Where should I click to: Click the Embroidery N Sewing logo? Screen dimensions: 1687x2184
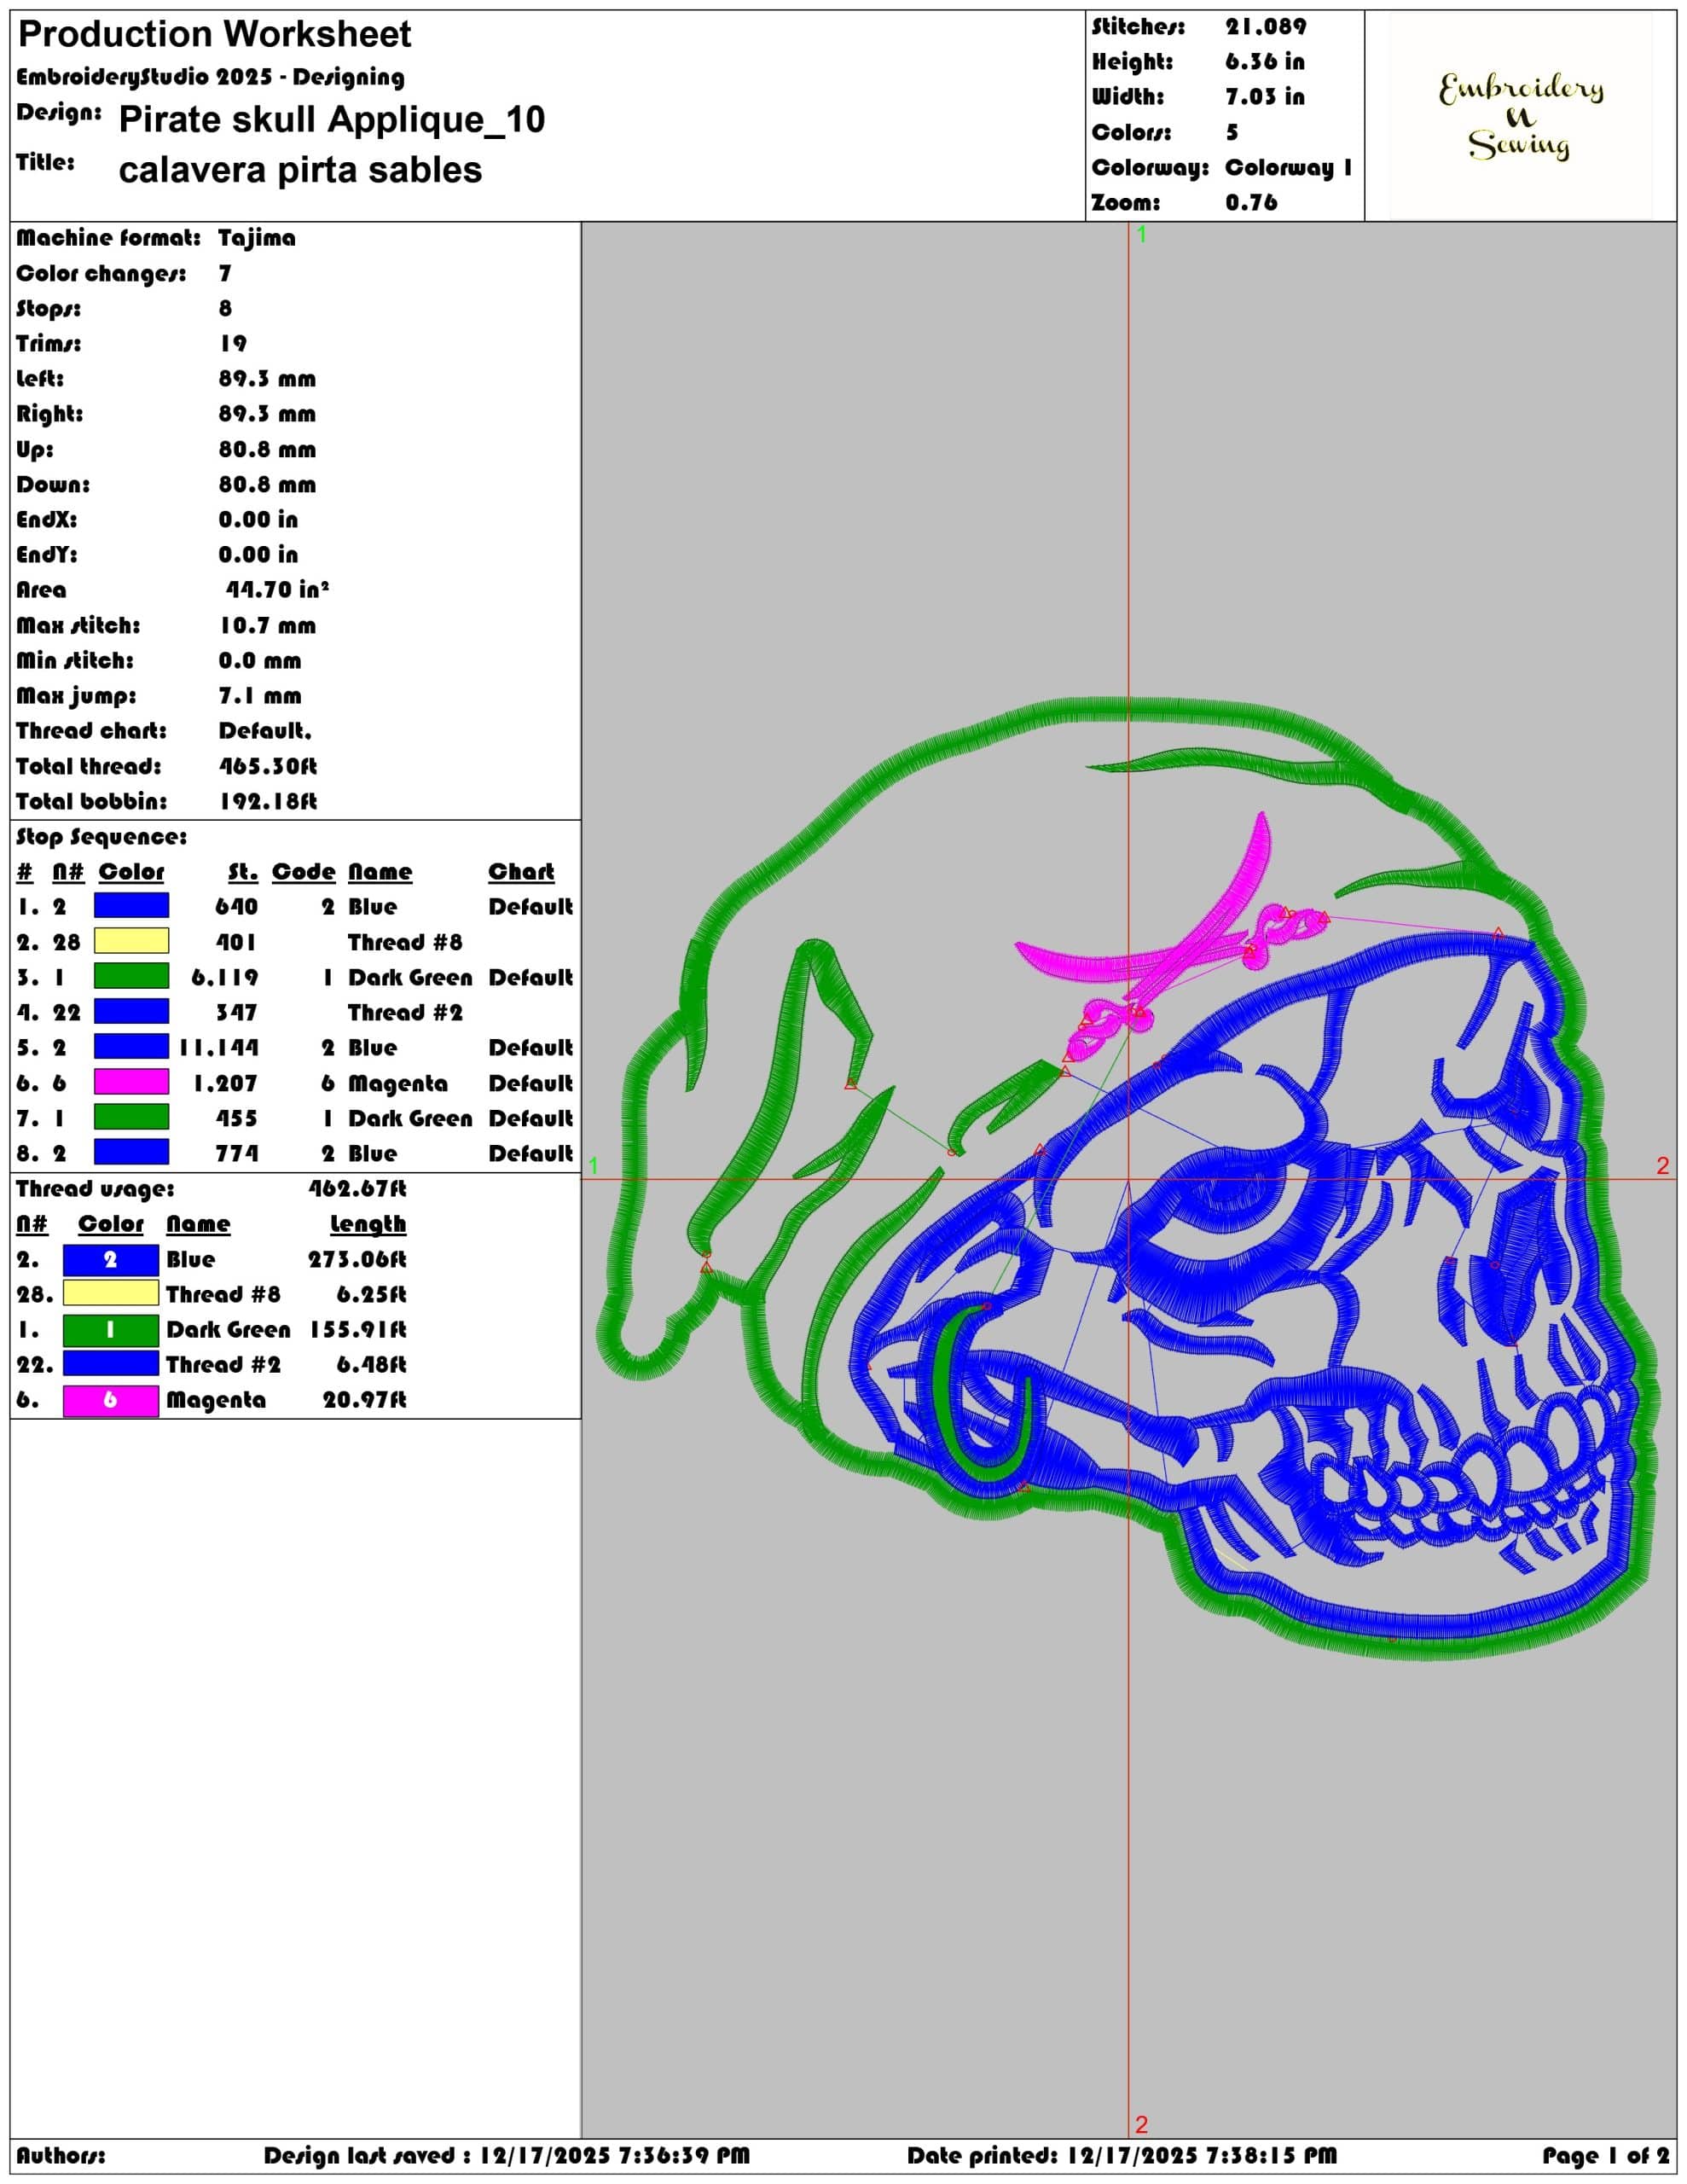[x=1521, y=116]
